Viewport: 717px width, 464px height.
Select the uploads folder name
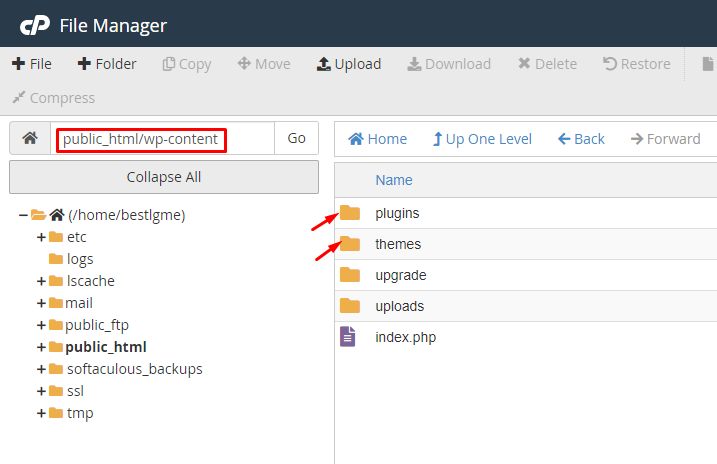click(400, 306)
